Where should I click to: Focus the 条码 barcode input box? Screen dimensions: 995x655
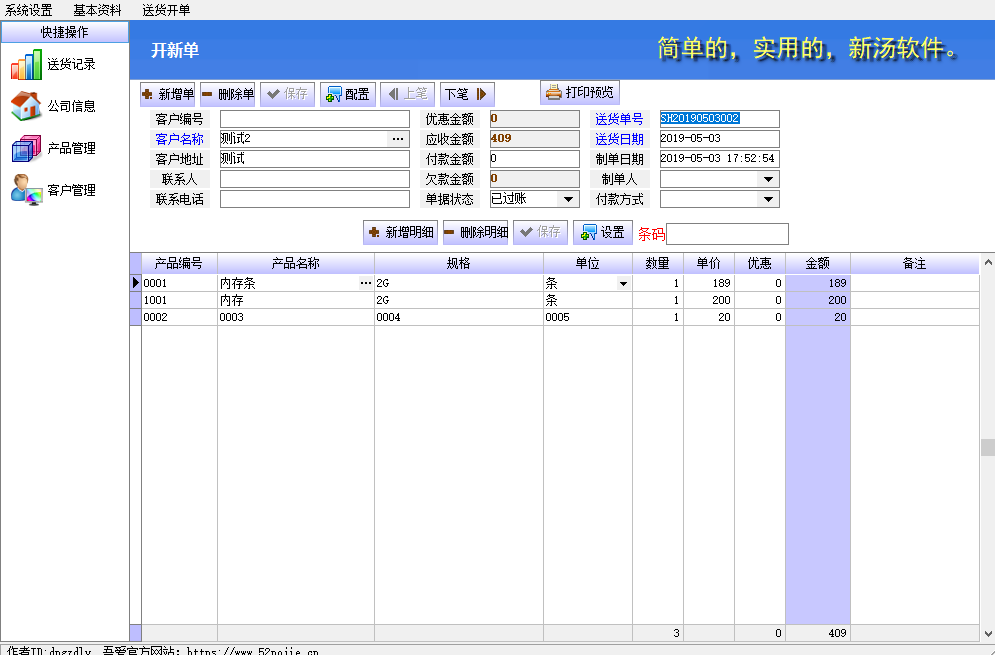pos(727,234)
